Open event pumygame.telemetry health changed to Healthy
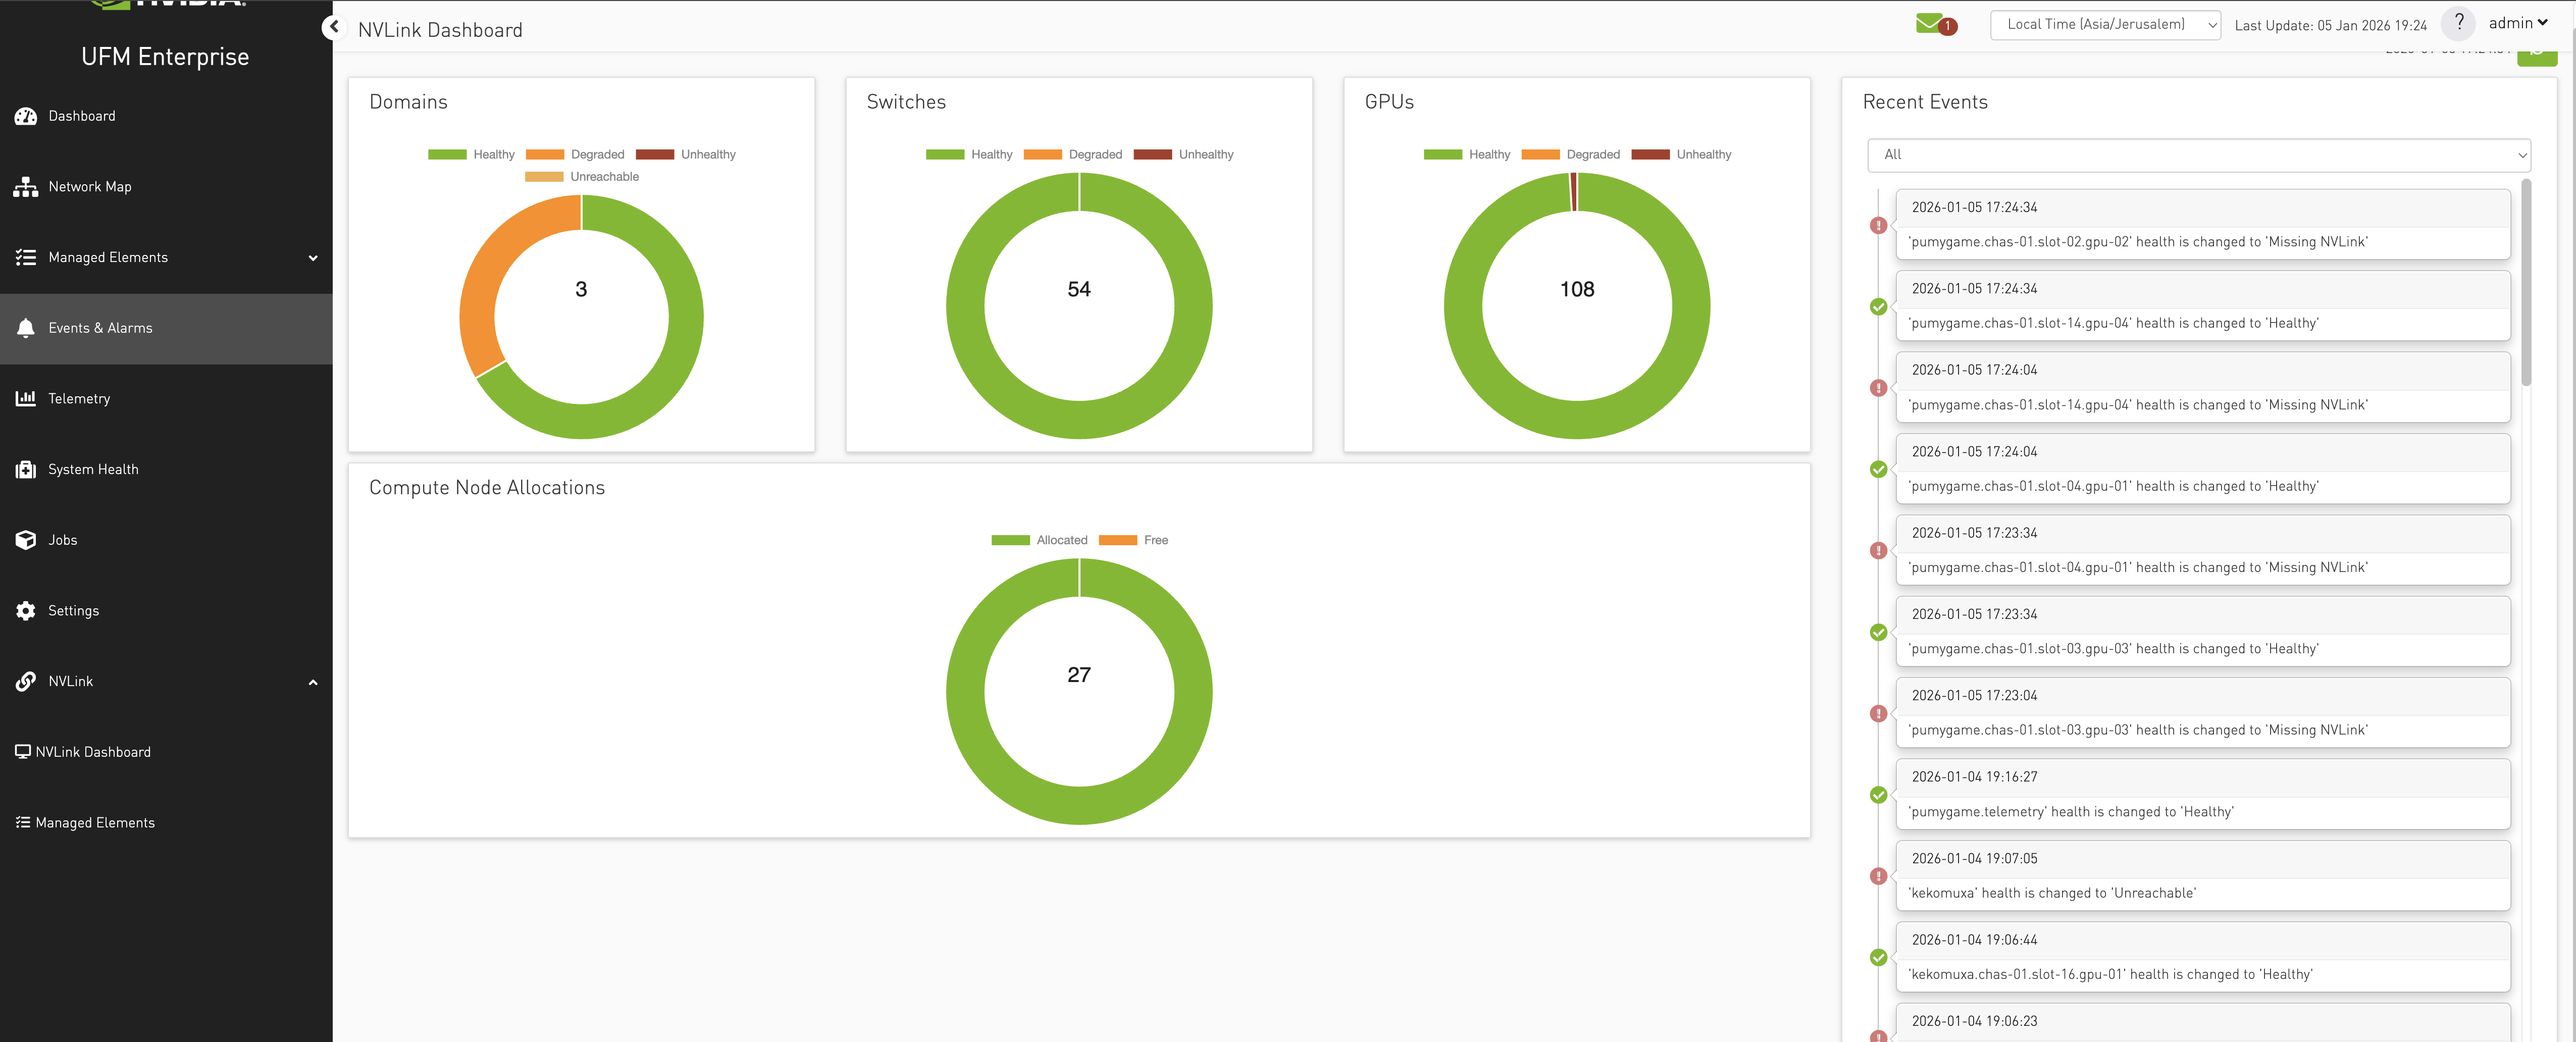Image resolution: width=2576 pixels, height=1042 pixels. [x=2202, y=794]
